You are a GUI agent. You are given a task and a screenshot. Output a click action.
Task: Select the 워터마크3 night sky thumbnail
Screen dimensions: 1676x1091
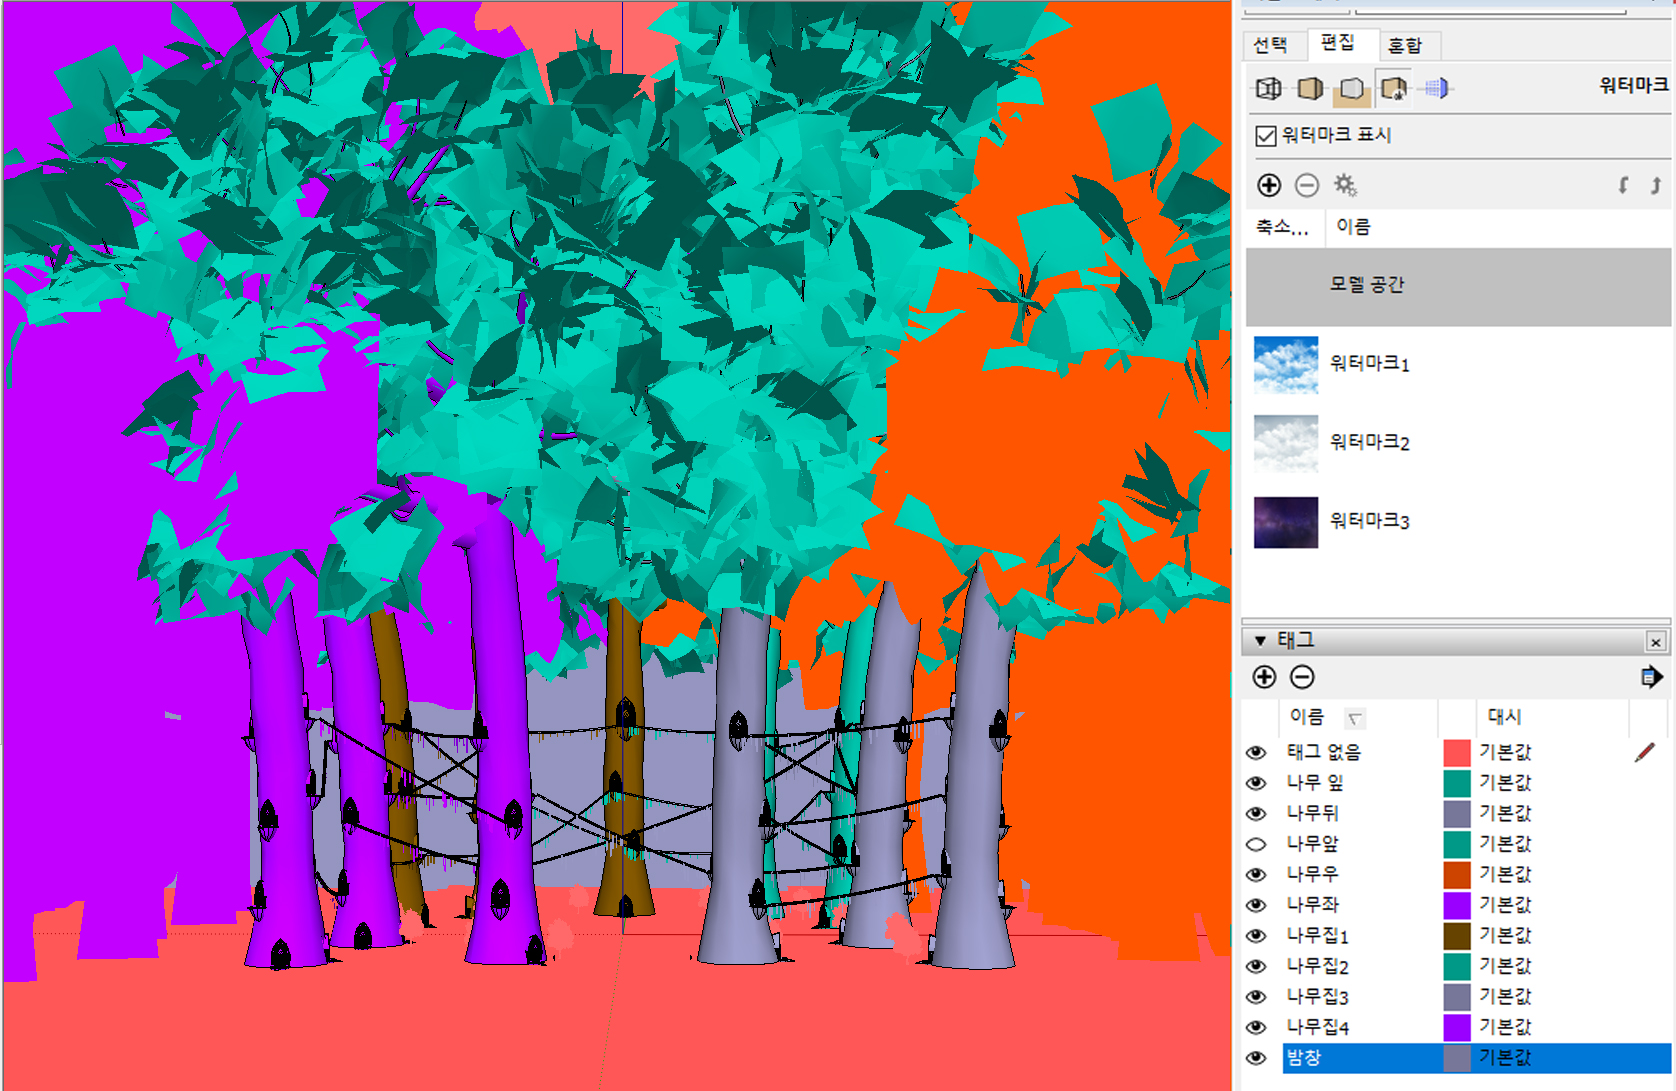(x=1285, y=522)
